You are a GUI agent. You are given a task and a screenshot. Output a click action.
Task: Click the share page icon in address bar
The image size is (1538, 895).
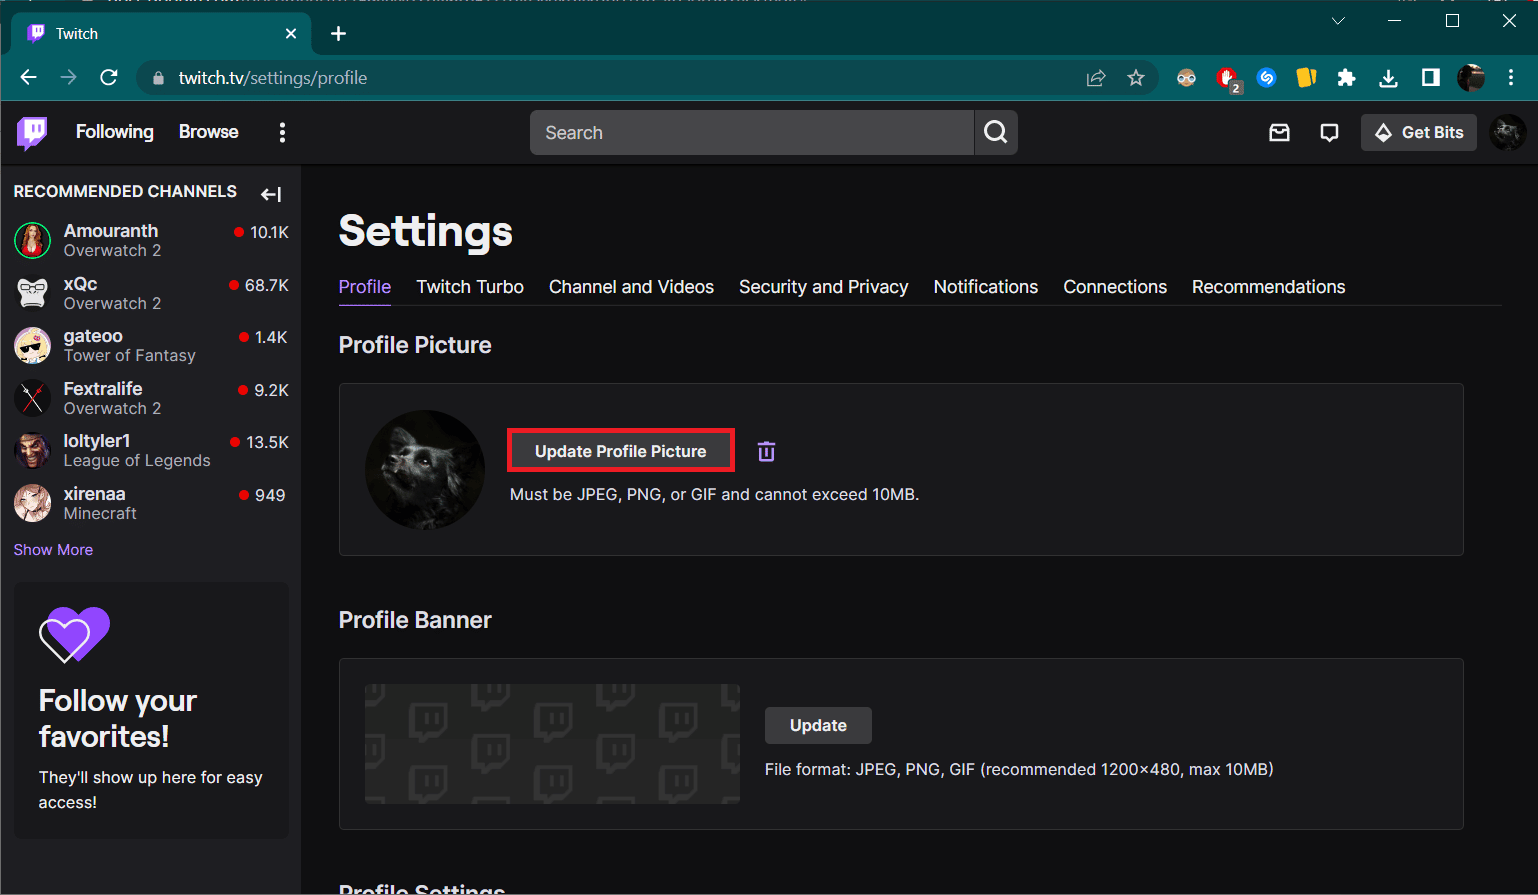coord(1096,78)
